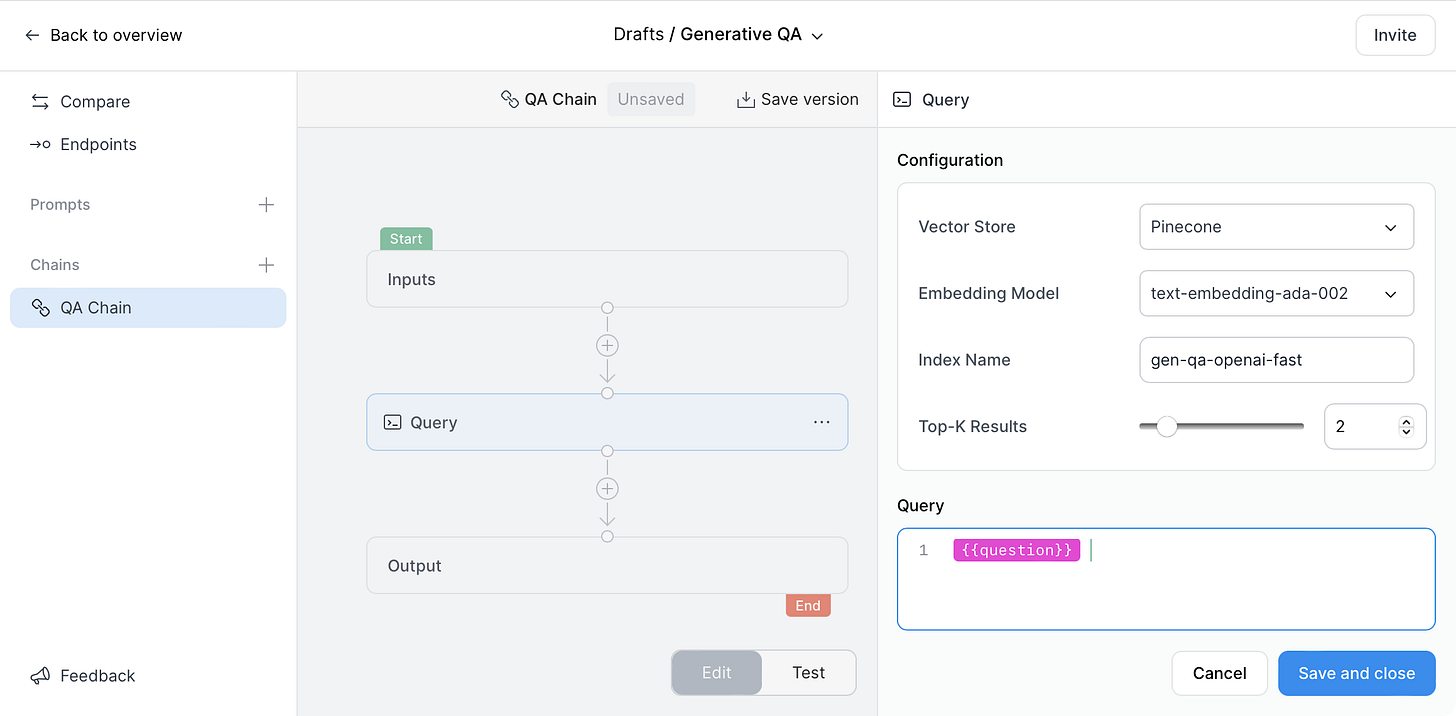Add a new prompt with plus icon
The height and width of the screenshot is (716, 1456).
(x=266, y=205)
